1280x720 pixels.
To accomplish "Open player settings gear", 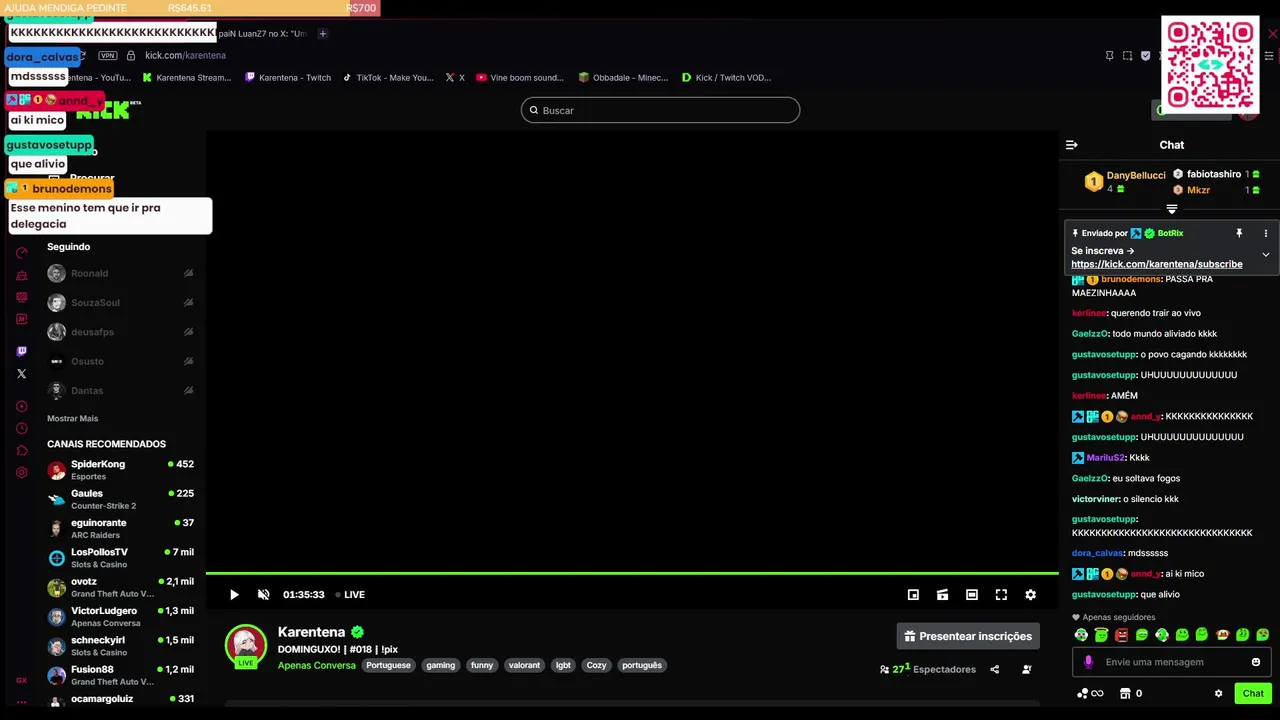I will pos(1030,594).
